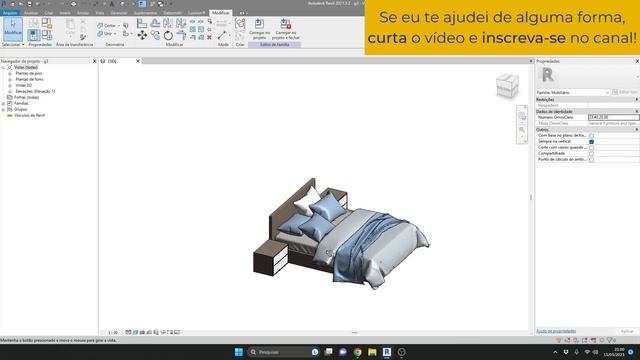The width and height of the screenshot is (640, 360).
Task: Expand the Famílias tree node
Action: pos(4,104)
